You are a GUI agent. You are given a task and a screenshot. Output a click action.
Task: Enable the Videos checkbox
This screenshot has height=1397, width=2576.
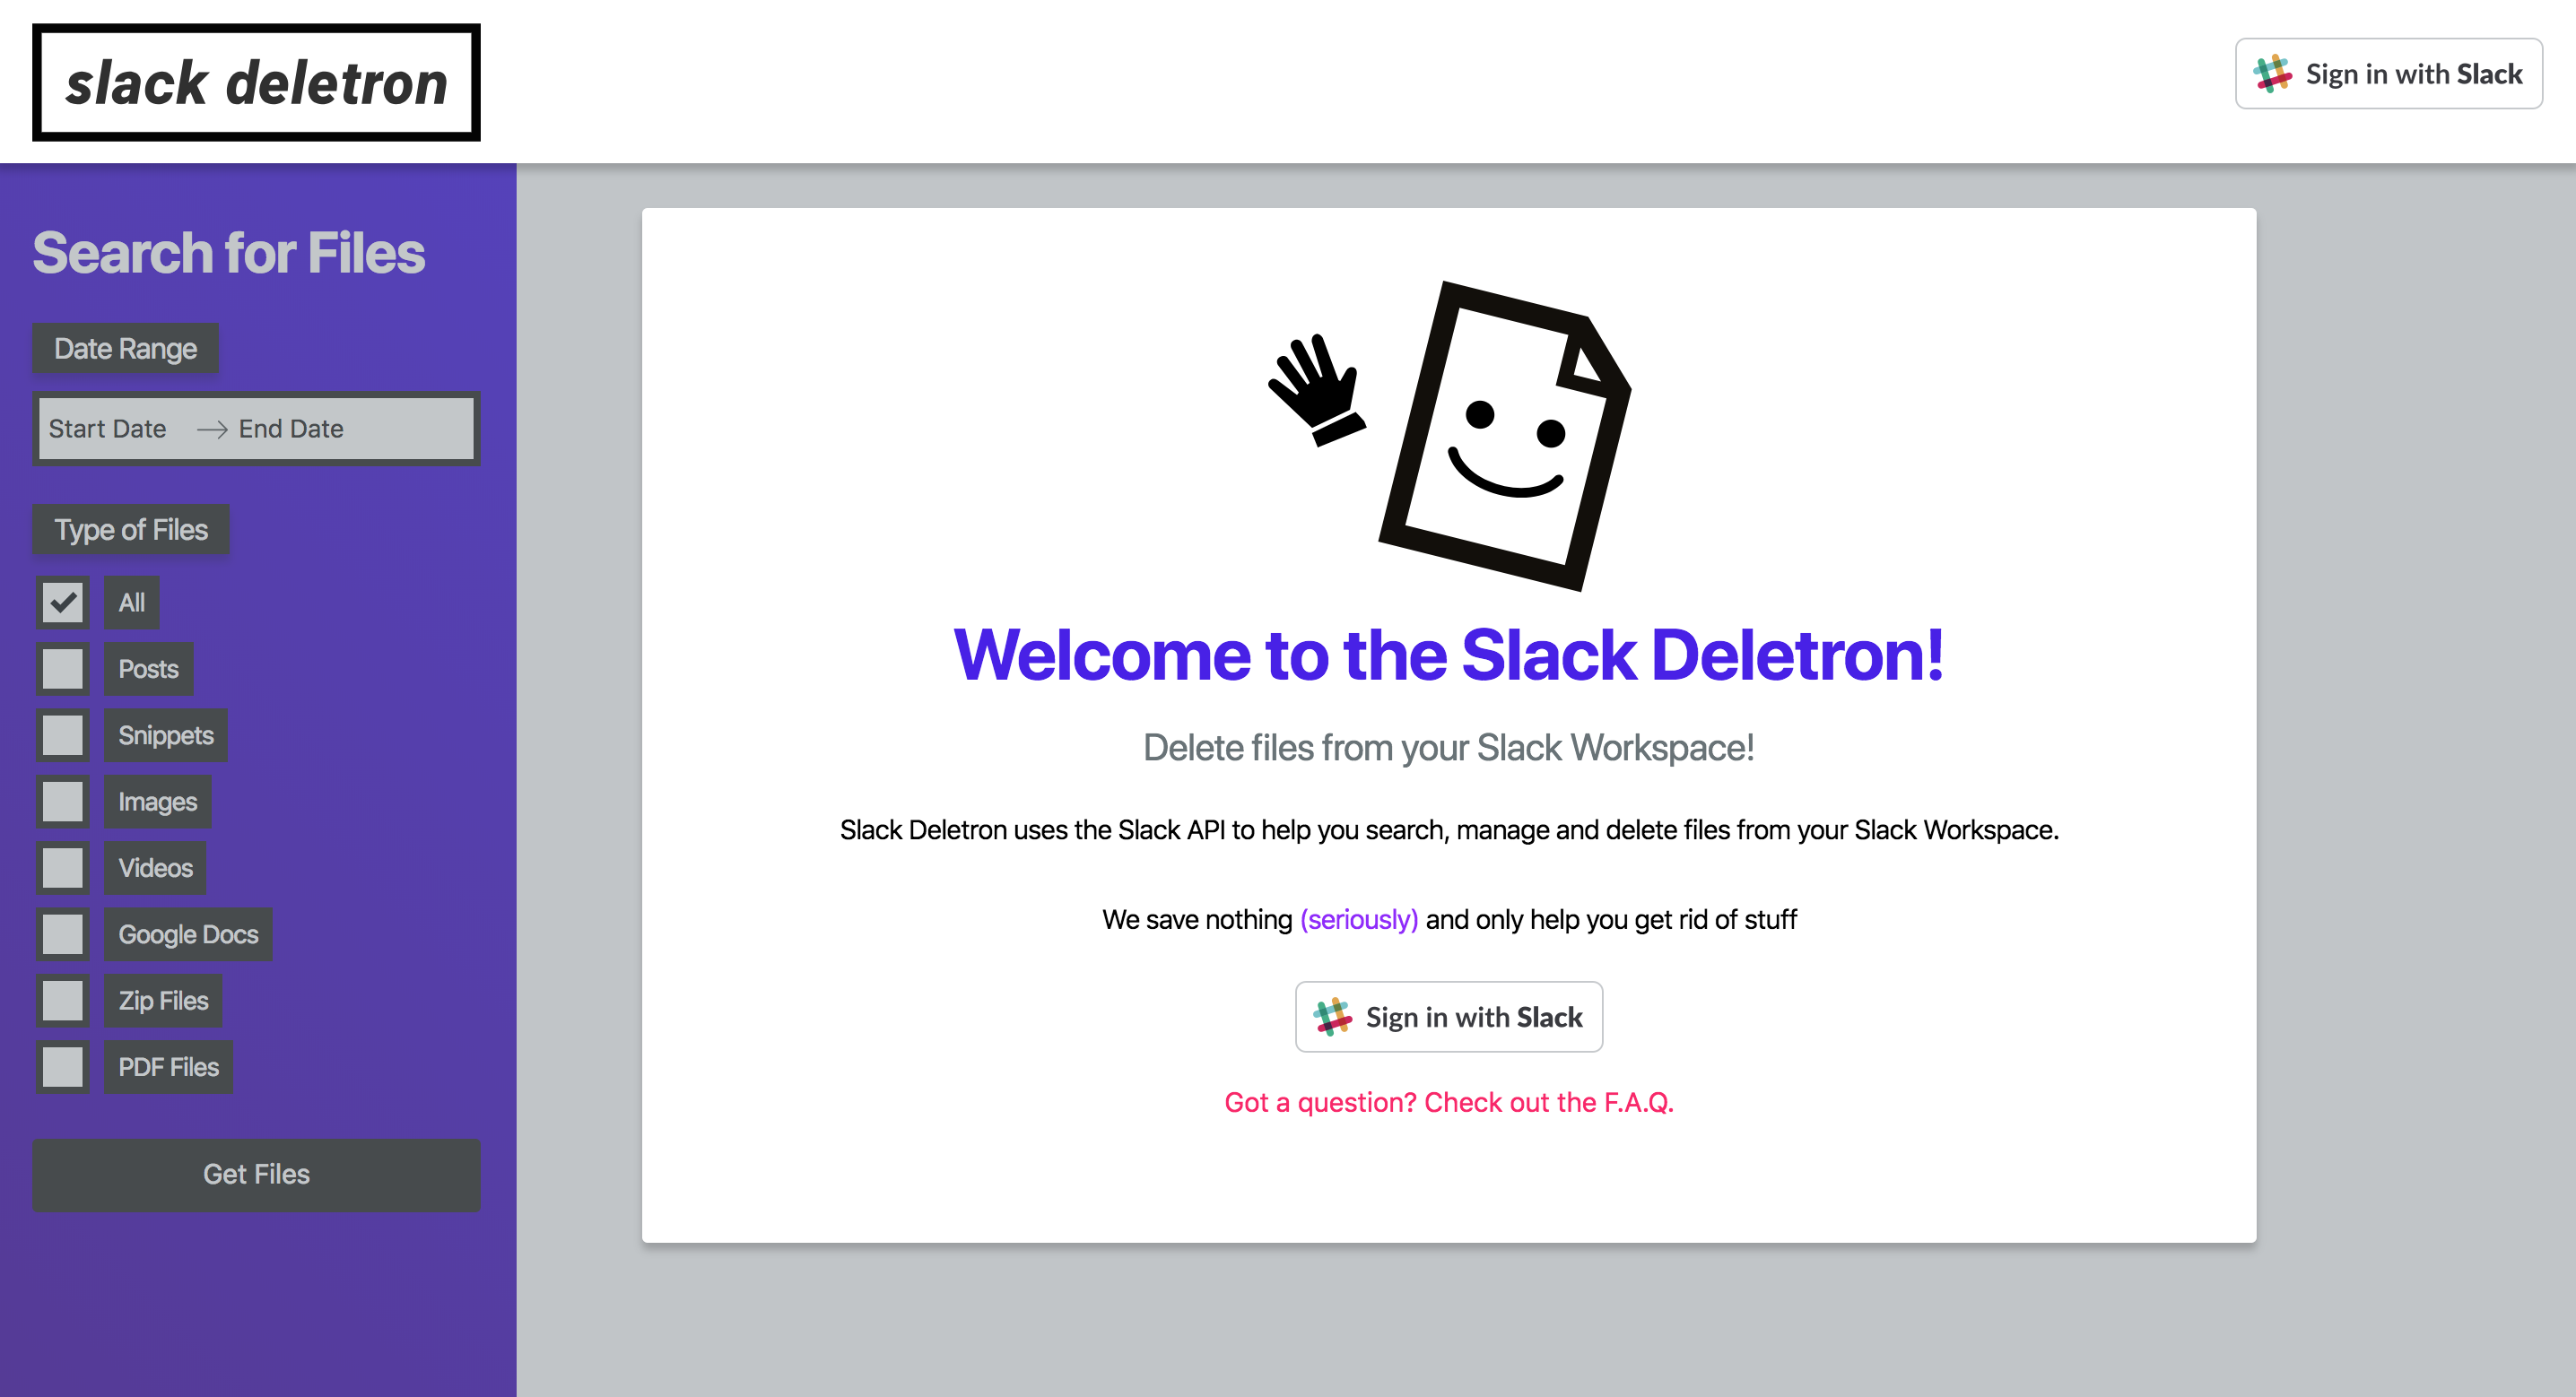click(x=62, y=869)
